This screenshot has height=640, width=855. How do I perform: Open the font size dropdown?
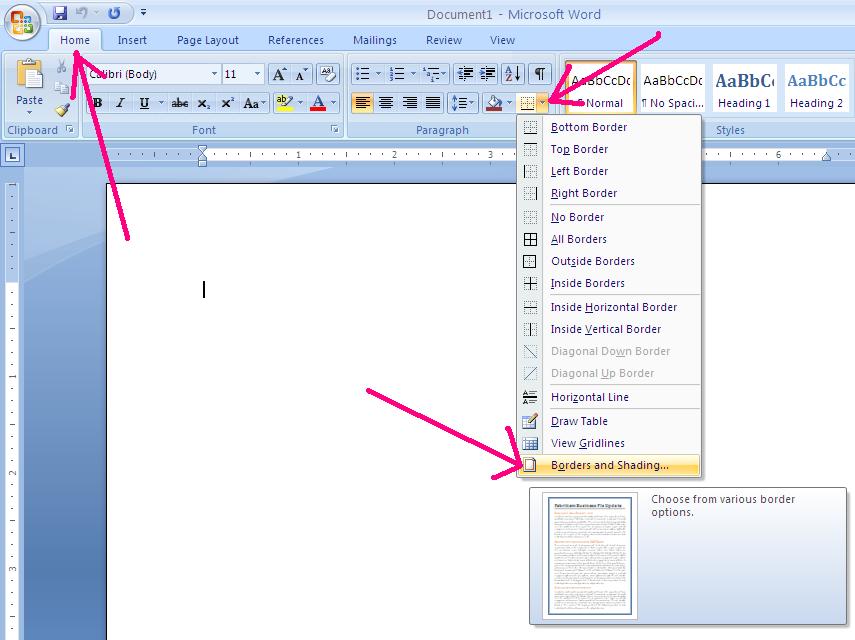tap(255, 74)
